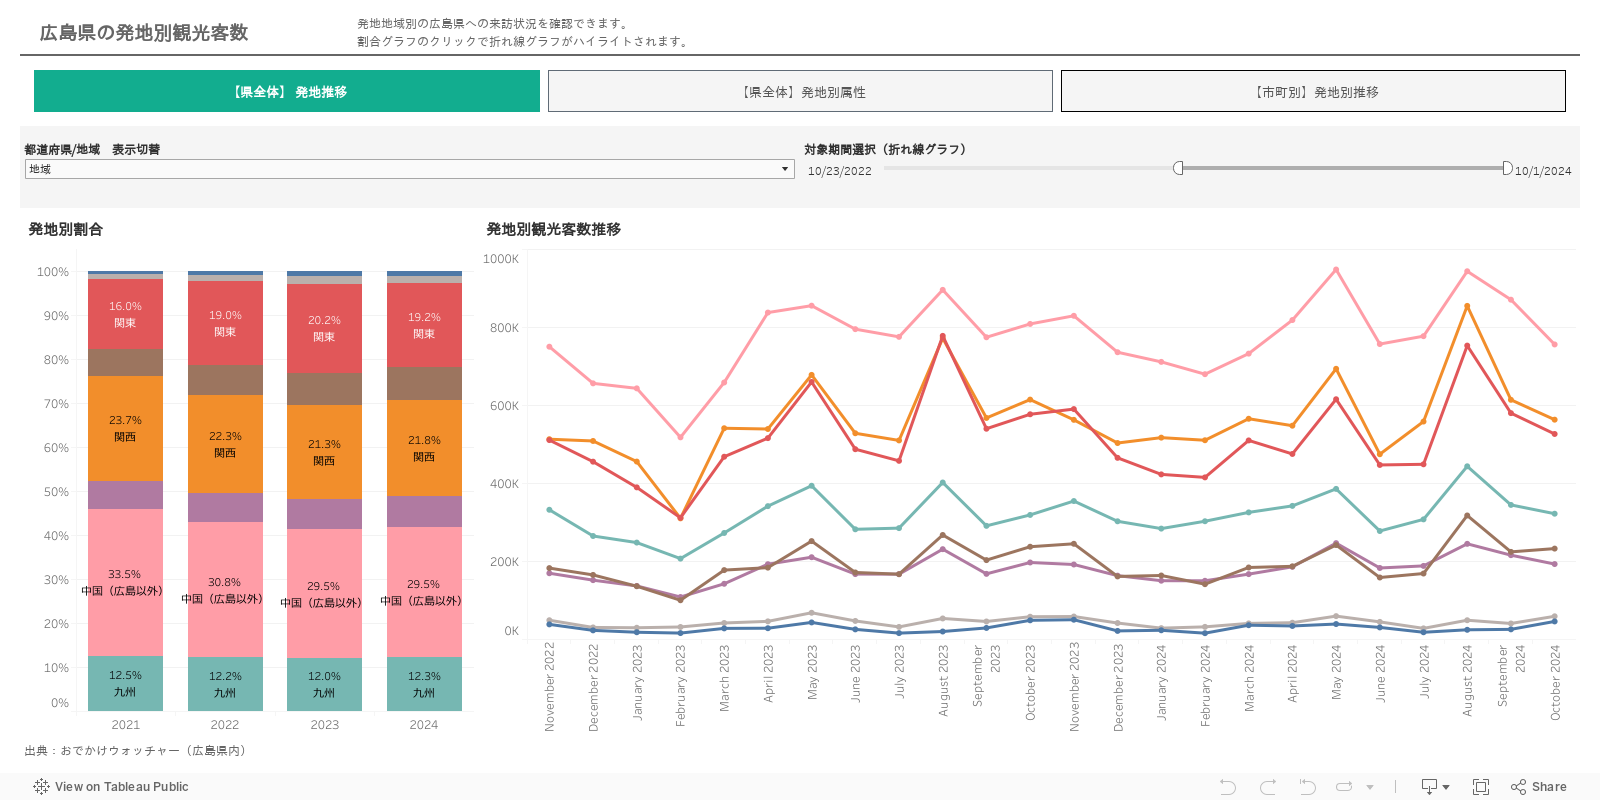
Task: Select 2024 中国(広島以外) 29.5% segment
Action: [x=424, y=592]
